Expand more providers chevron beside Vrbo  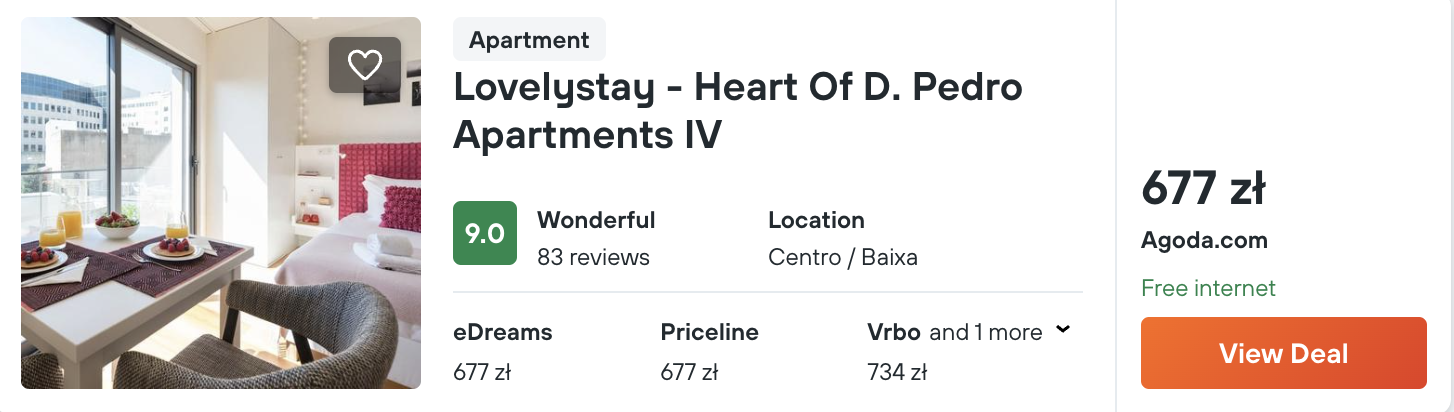click(1063, 330)
